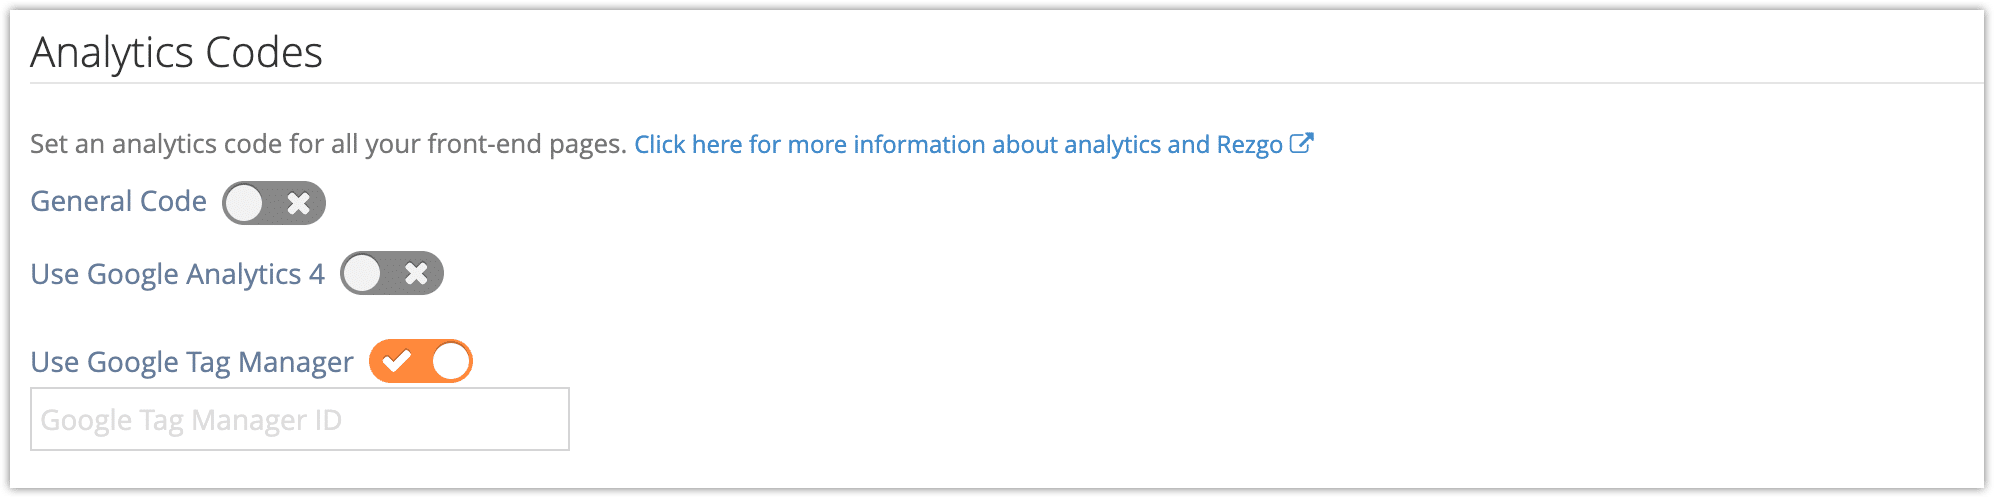The image size is (1994, 498).
Task: Enable the General Code toggle
Action: (274, 203)
